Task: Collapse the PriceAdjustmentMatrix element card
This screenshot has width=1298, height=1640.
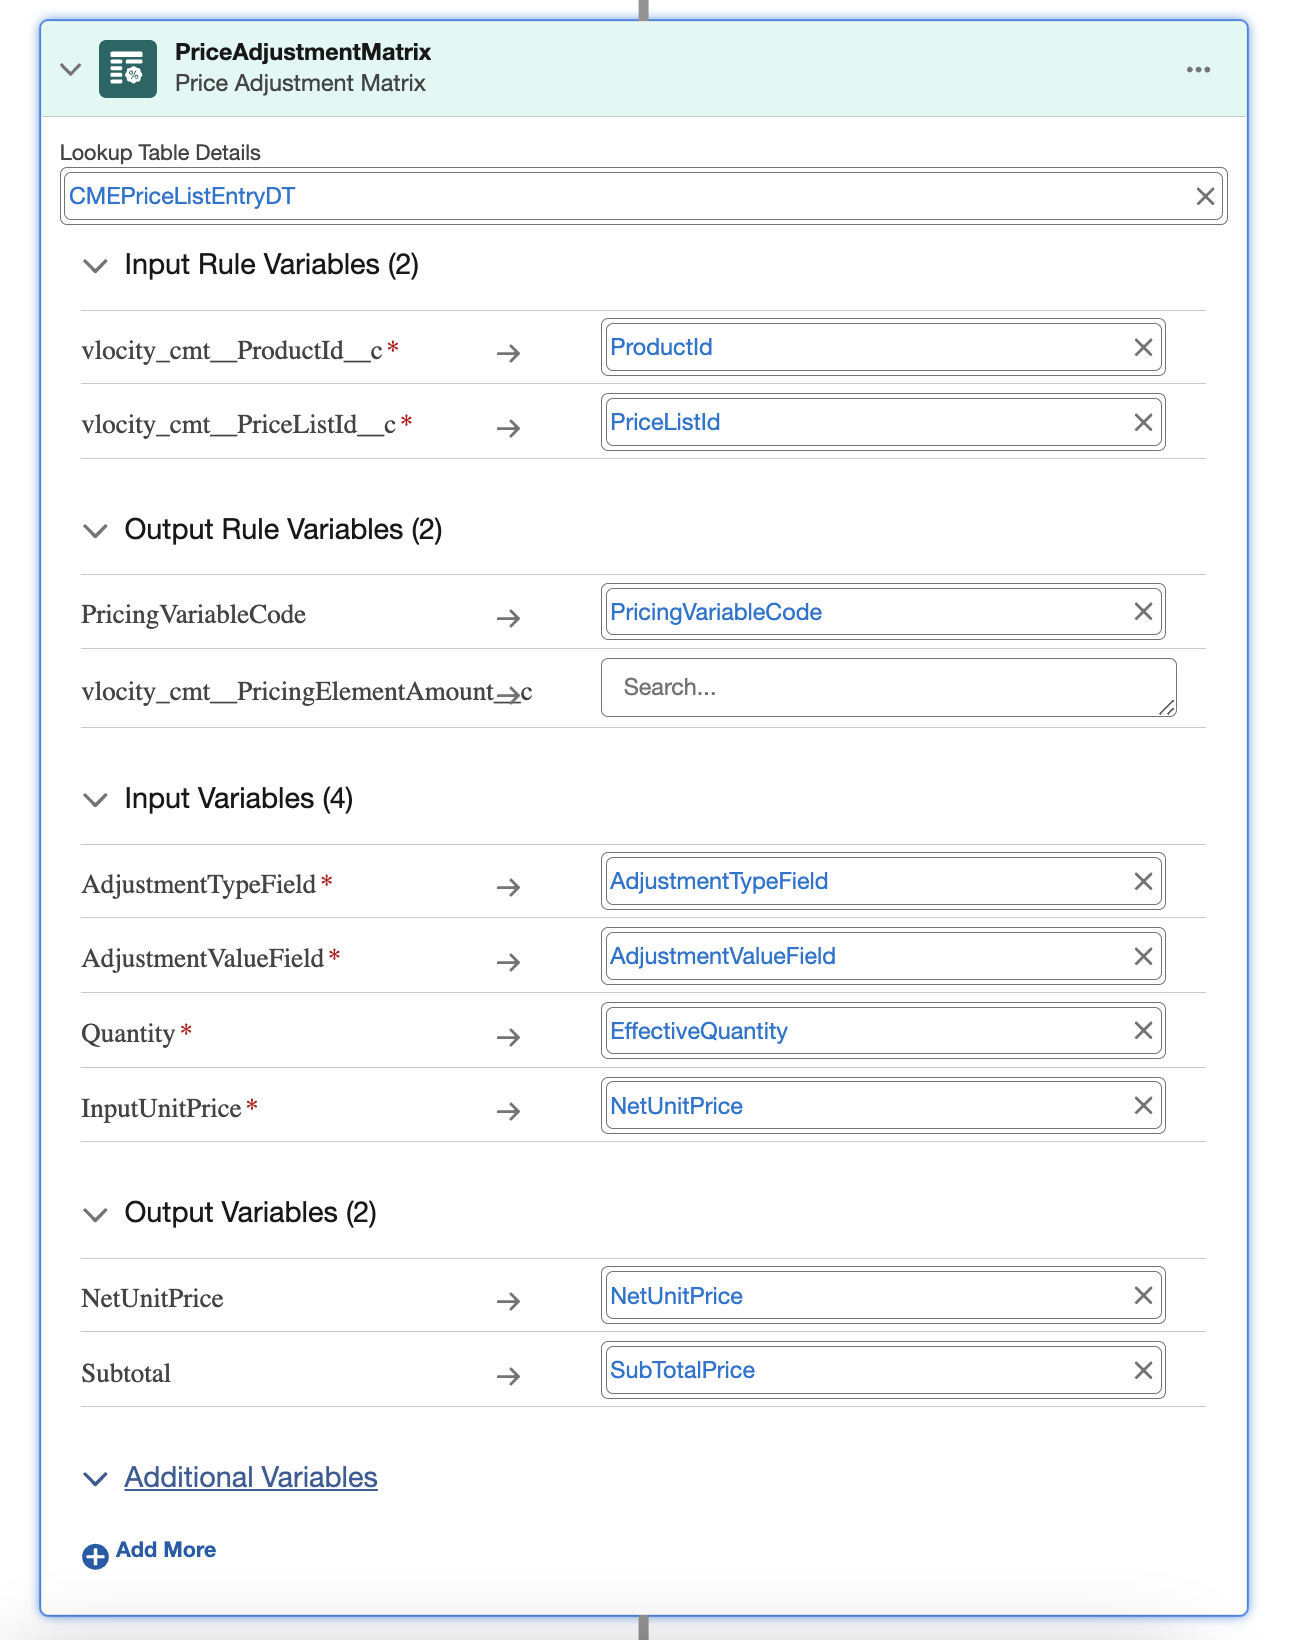Action: coord(71,69)
